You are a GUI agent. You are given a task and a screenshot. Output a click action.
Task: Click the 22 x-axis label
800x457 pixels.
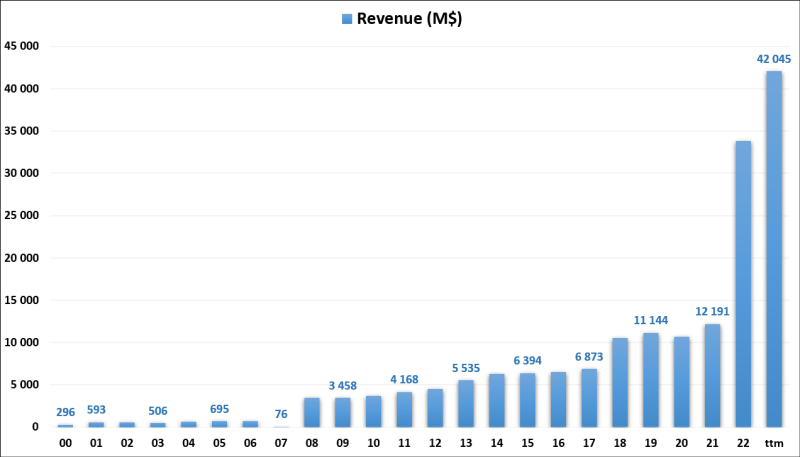pos(743,444)
